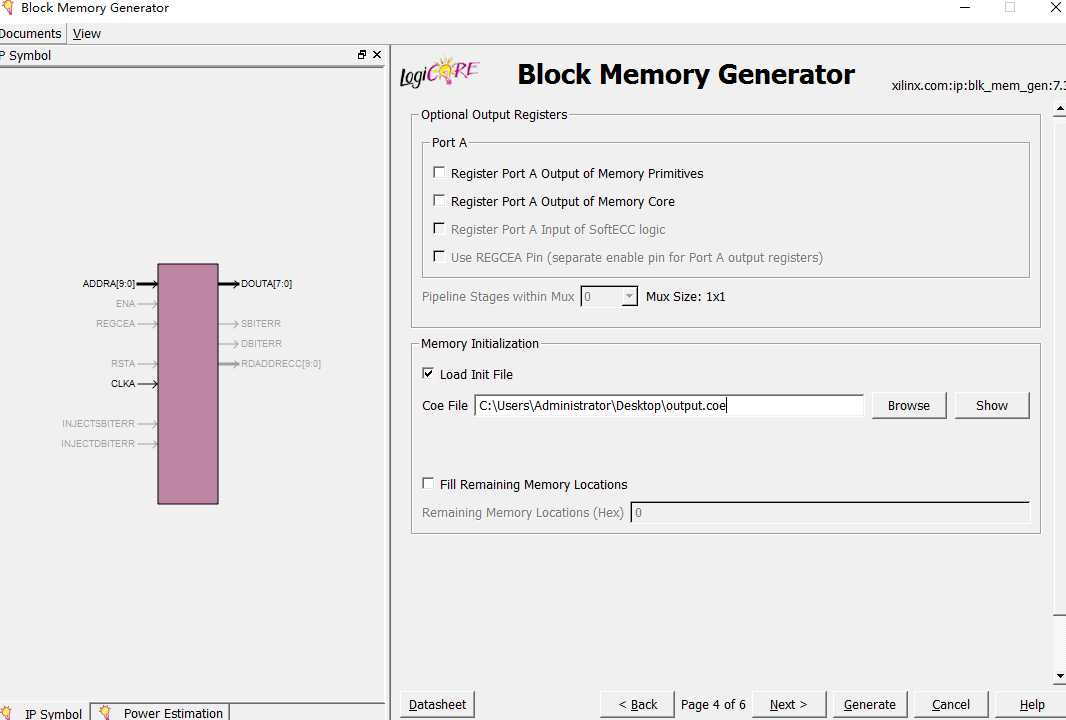Minimize the Block Memory Generator window

(965, 7)
